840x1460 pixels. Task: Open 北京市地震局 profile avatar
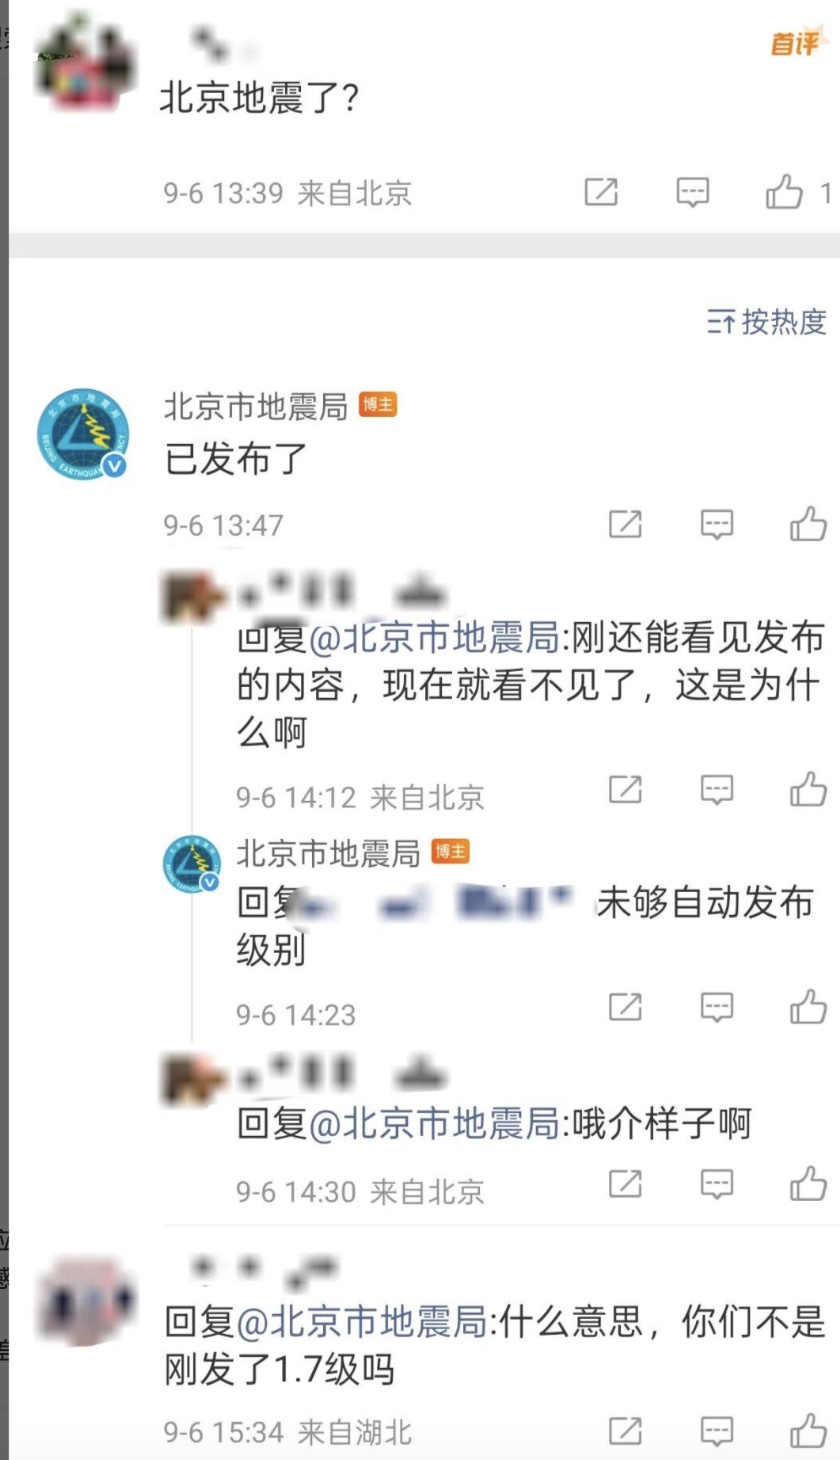[83, 436]
